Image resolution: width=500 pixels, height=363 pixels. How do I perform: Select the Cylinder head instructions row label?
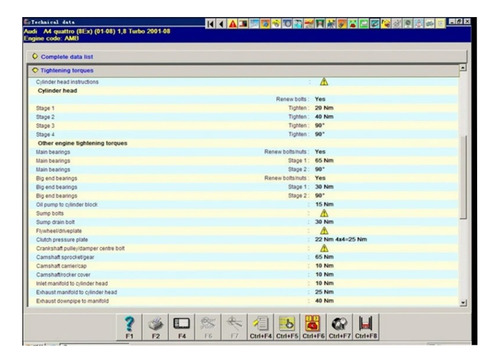coord(67,82)
